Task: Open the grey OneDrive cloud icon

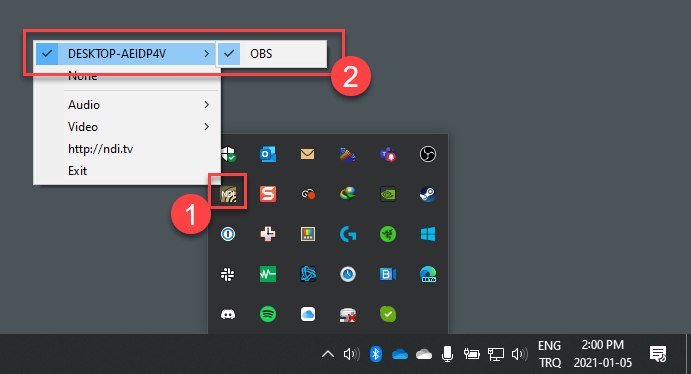Action: (424, 354)
